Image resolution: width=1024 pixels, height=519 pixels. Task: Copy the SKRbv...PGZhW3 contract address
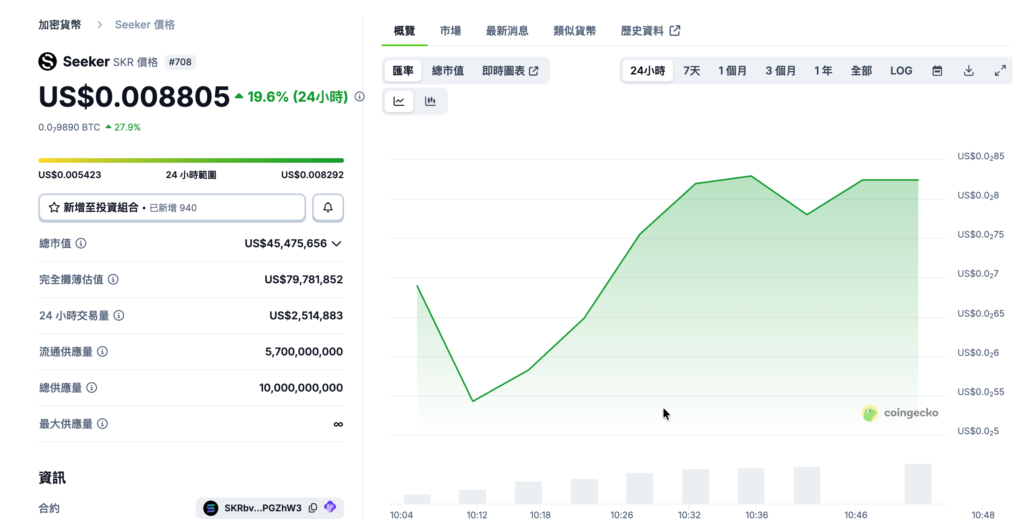313,508
